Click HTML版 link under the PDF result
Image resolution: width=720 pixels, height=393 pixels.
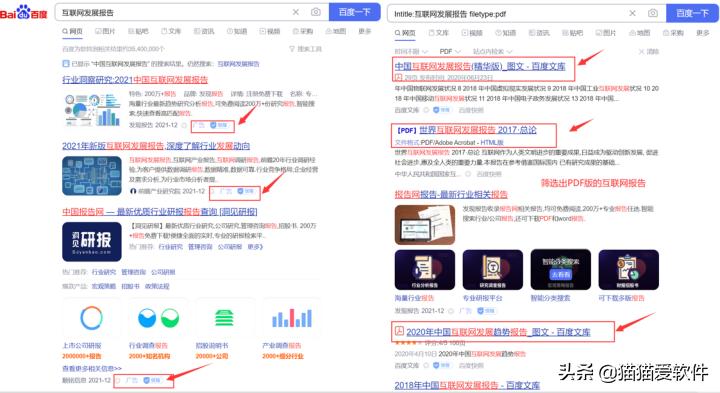(492, 143)
